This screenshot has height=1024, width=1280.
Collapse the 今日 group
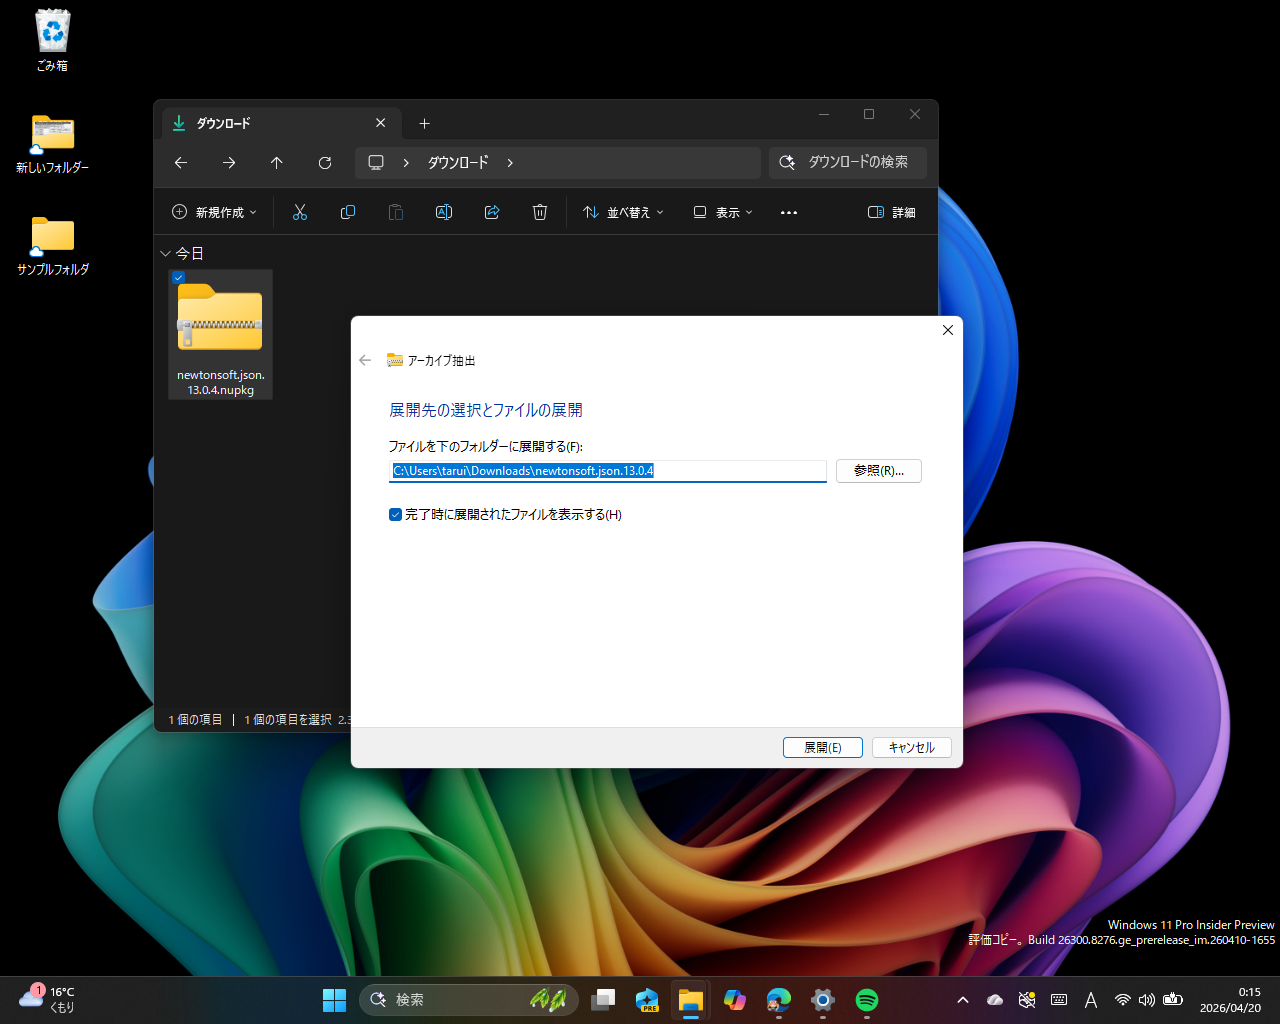(165, 254)
